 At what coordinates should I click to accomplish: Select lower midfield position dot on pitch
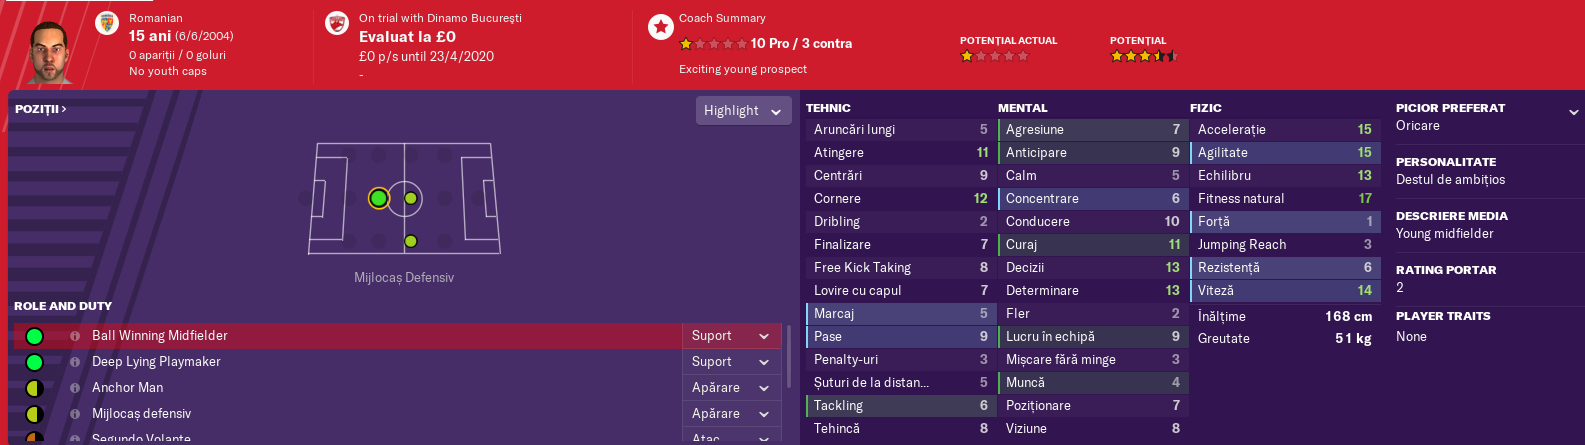410,241
